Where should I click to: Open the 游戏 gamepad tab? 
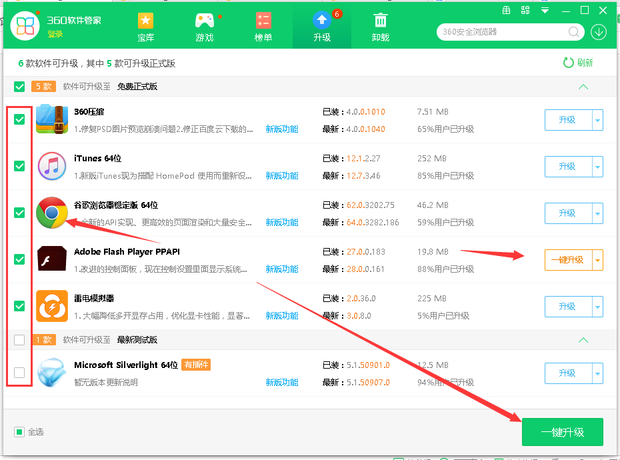(204, 27)
